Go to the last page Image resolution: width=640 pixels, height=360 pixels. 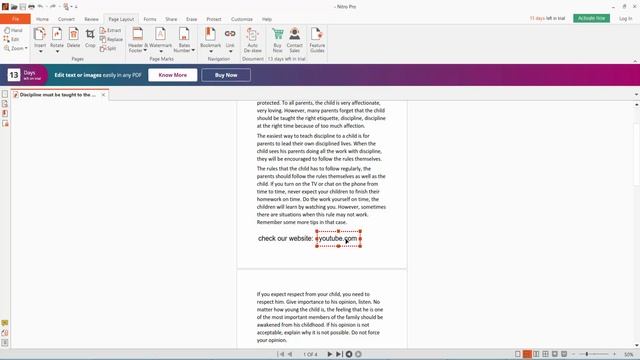(x=339, y=354)
